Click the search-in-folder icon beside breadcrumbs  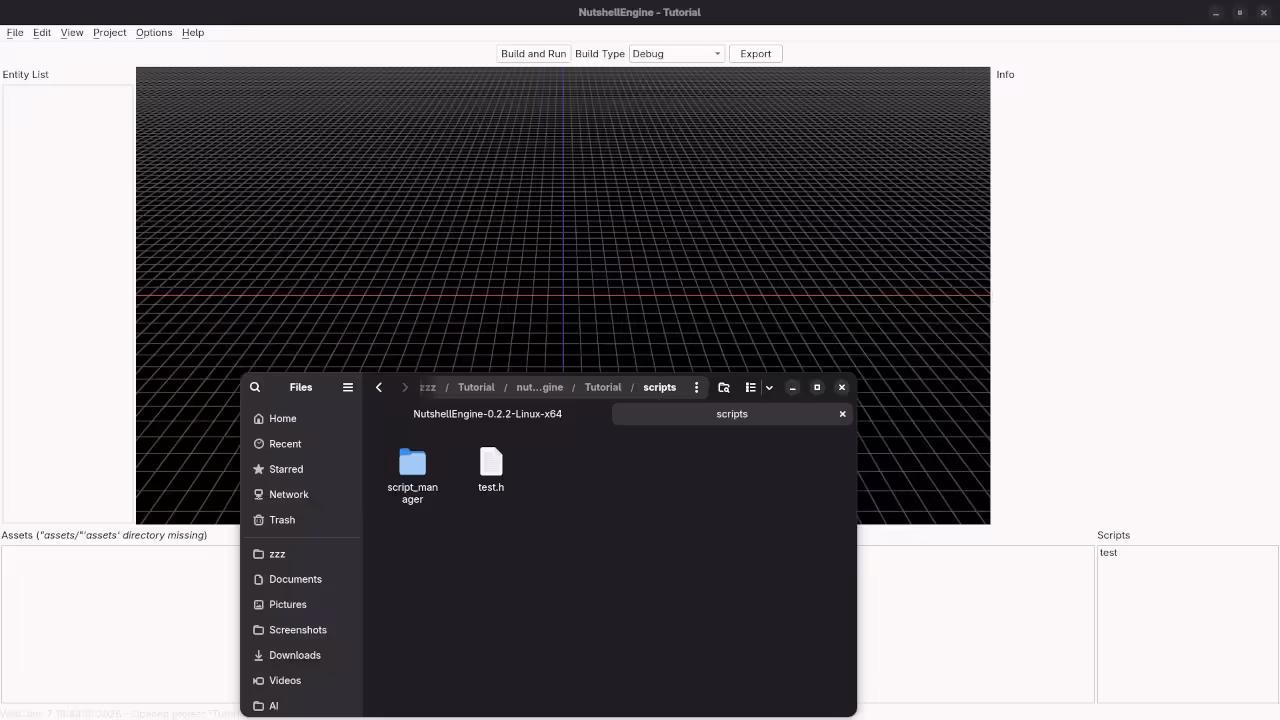click(x=723, y=387)
